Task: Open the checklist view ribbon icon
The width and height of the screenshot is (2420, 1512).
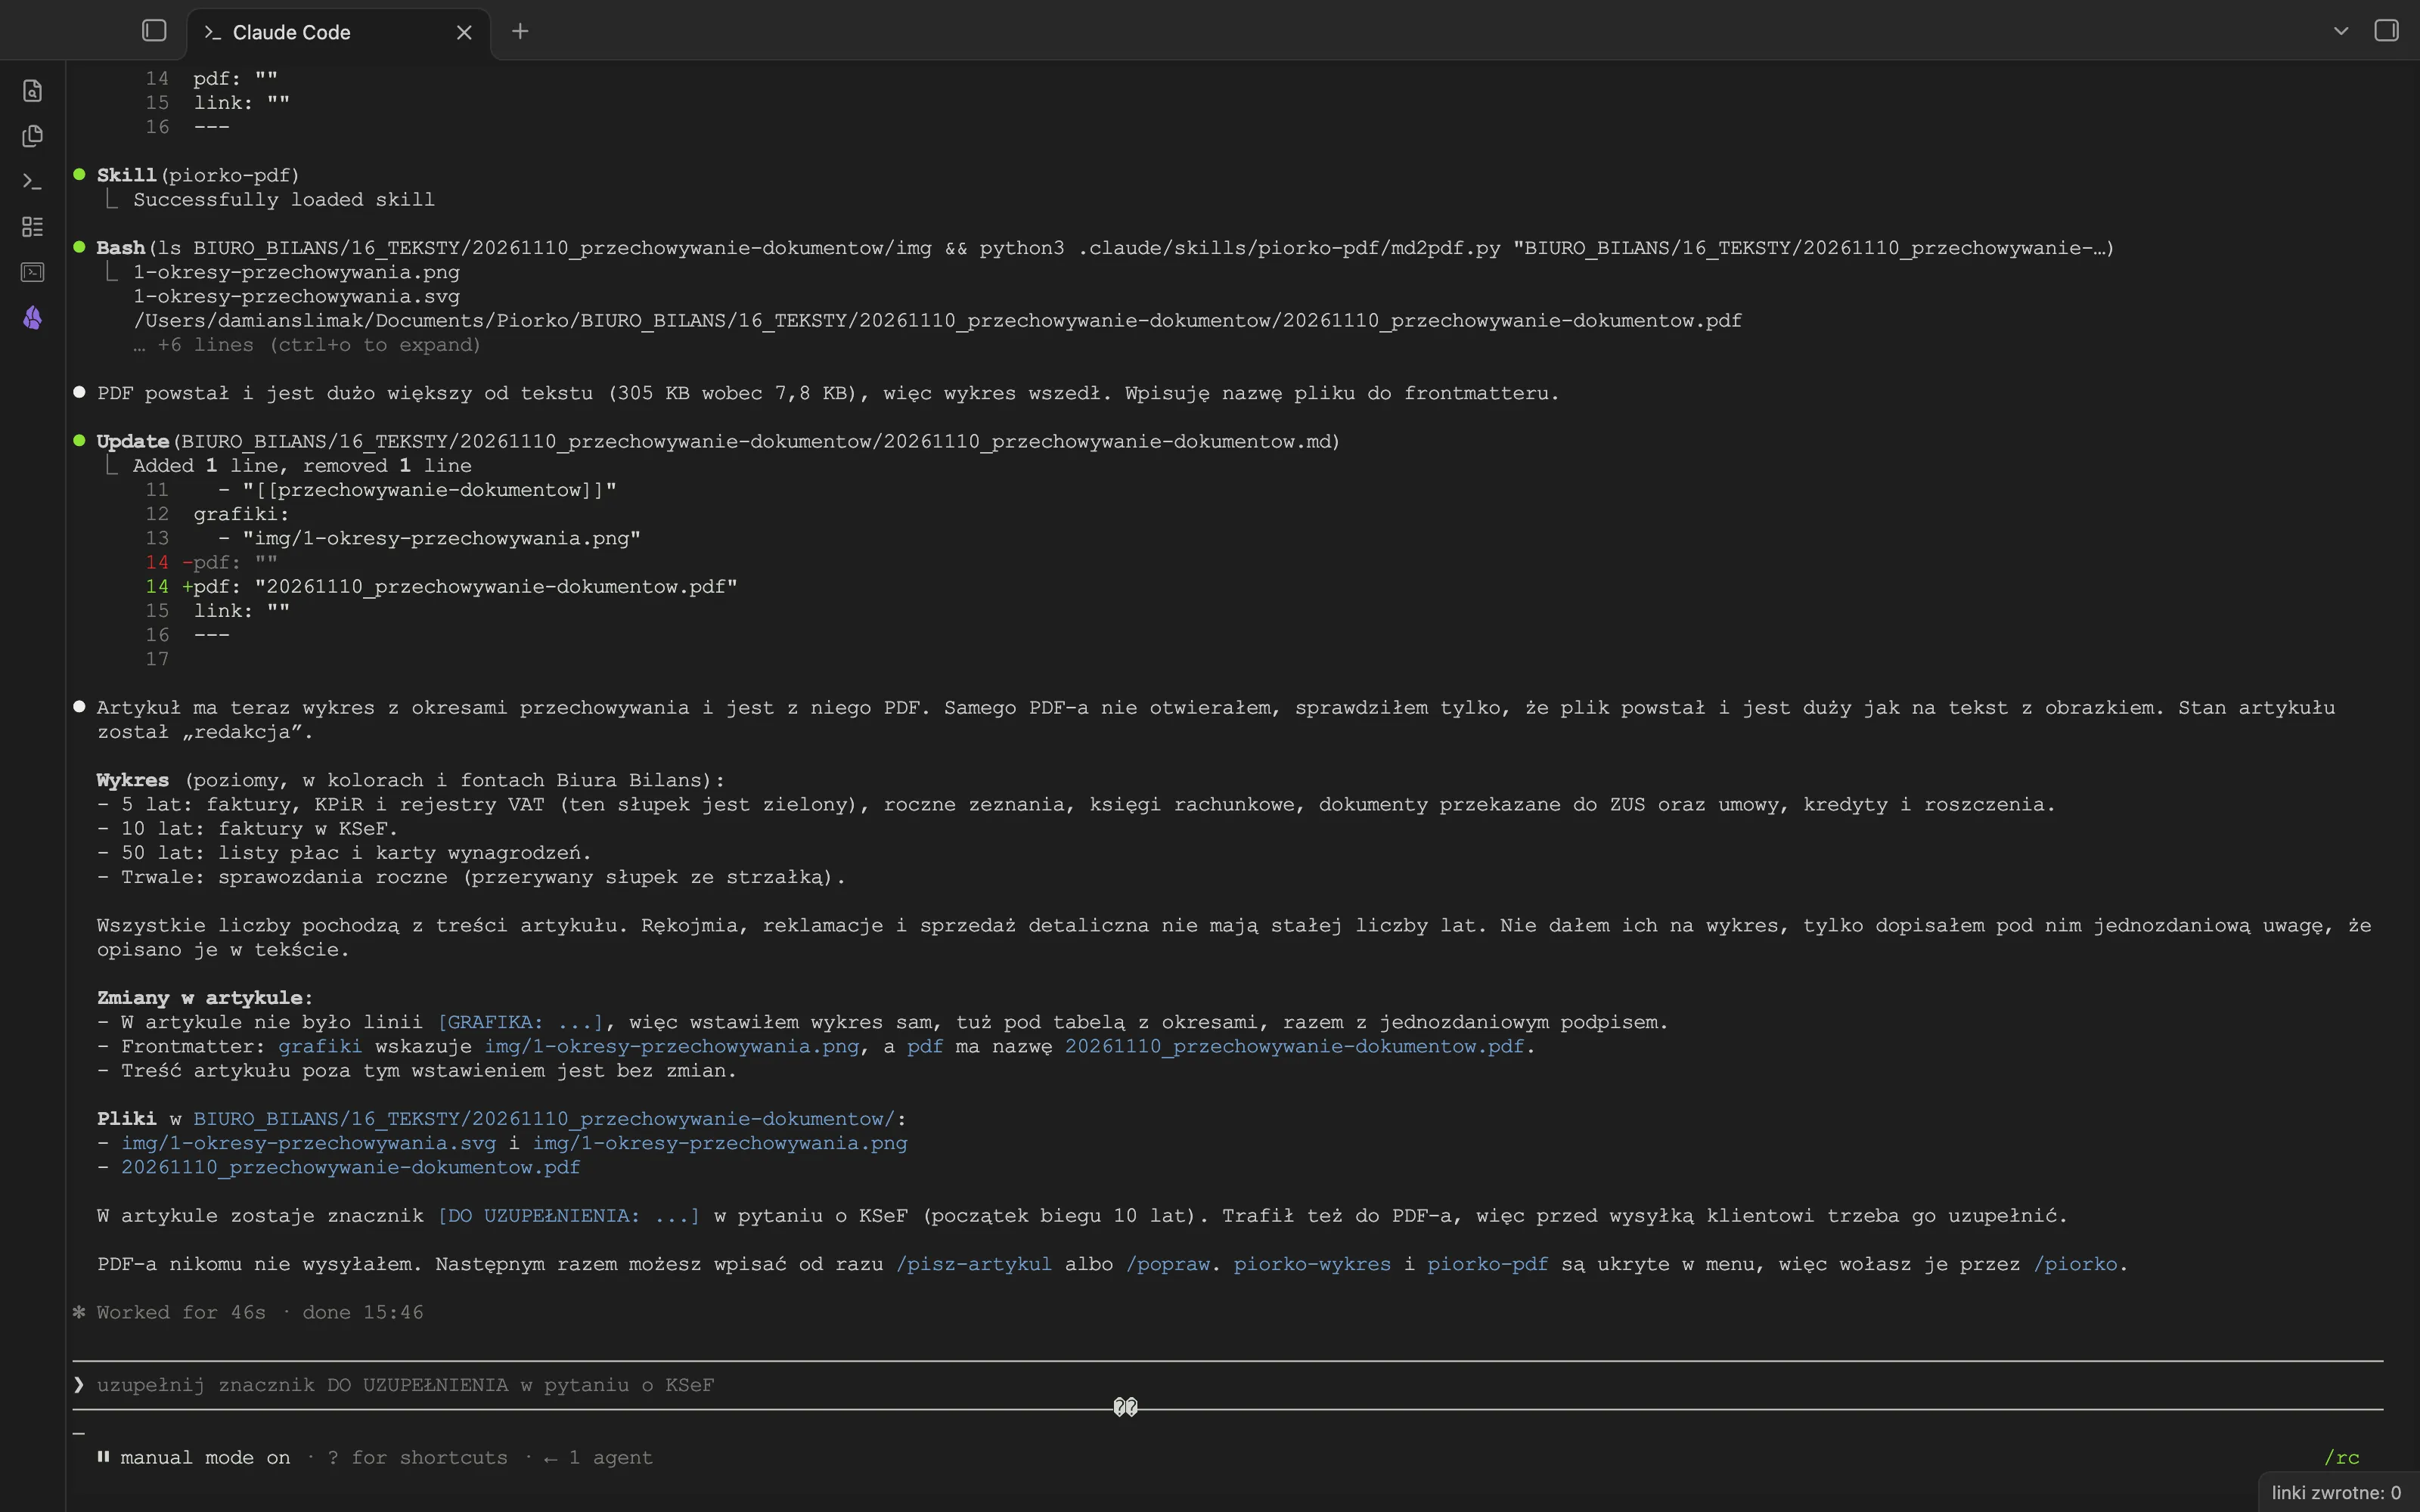Action: 32,227
